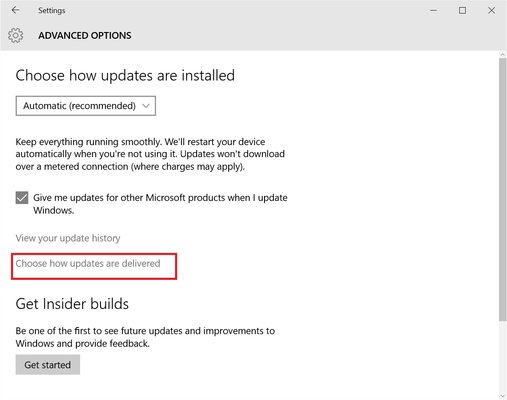Click the scrollbar track below the thumb
The image size is (507, 400).
tap(503, 357)
